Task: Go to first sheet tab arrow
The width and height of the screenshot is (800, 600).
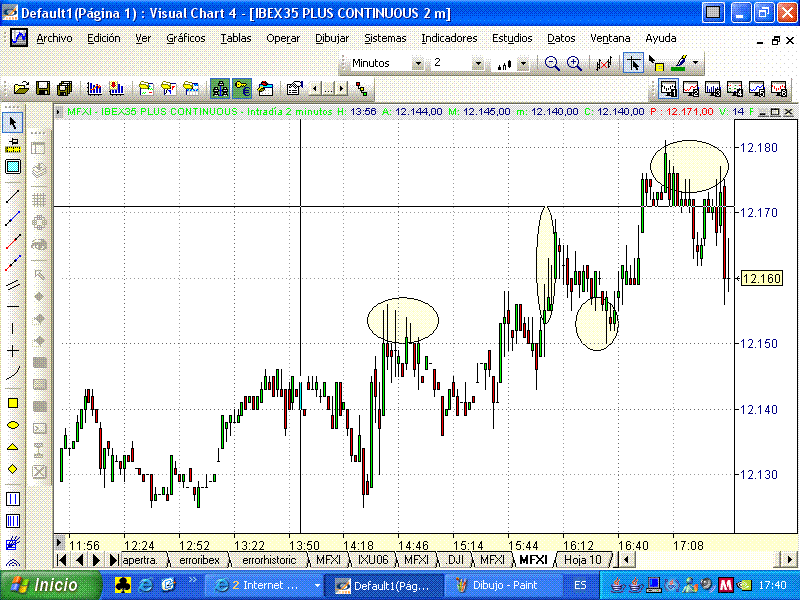Action: pos(62,560)
